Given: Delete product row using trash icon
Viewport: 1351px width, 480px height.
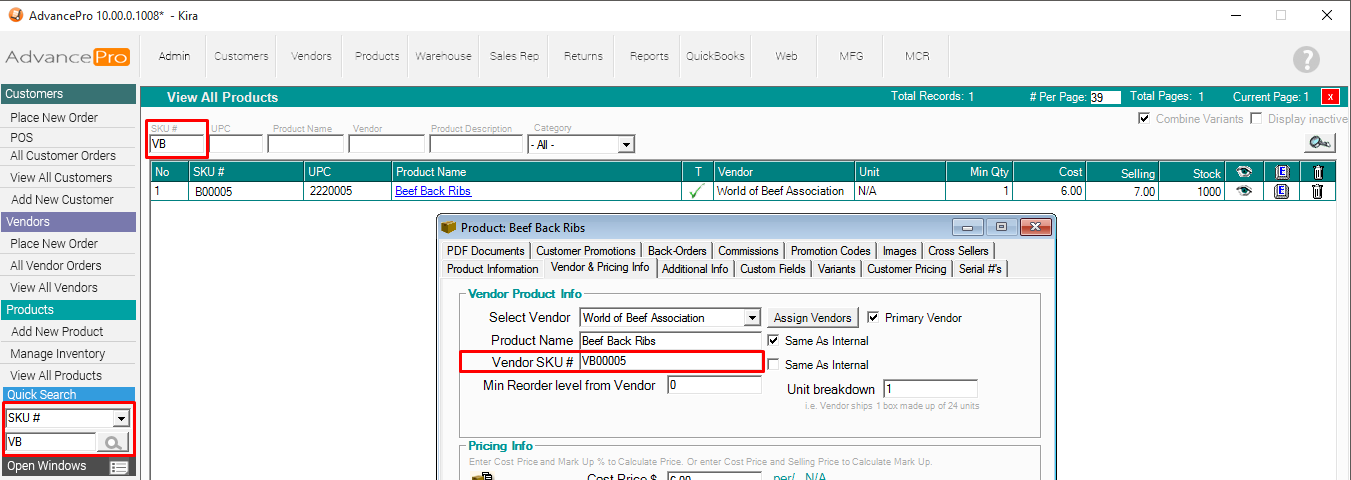Looking at the screenshot, I should 1317,191.
